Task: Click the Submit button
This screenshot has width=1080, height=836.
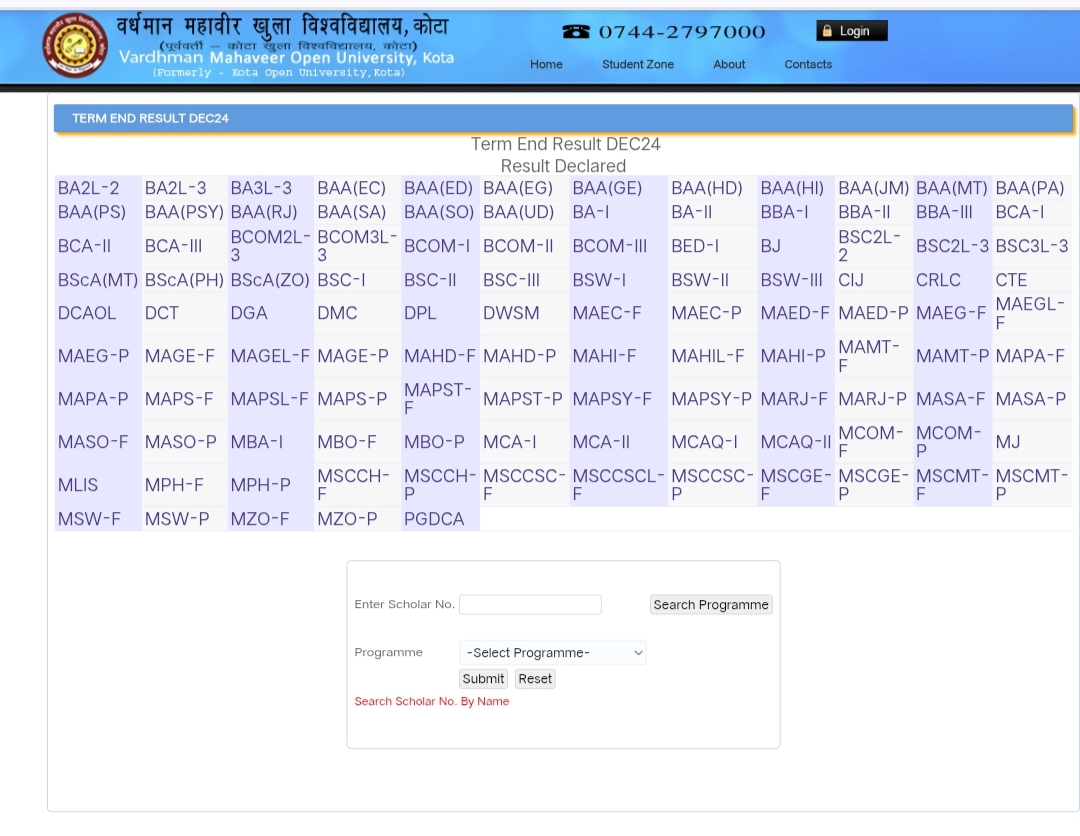Action: coord(483,679)
